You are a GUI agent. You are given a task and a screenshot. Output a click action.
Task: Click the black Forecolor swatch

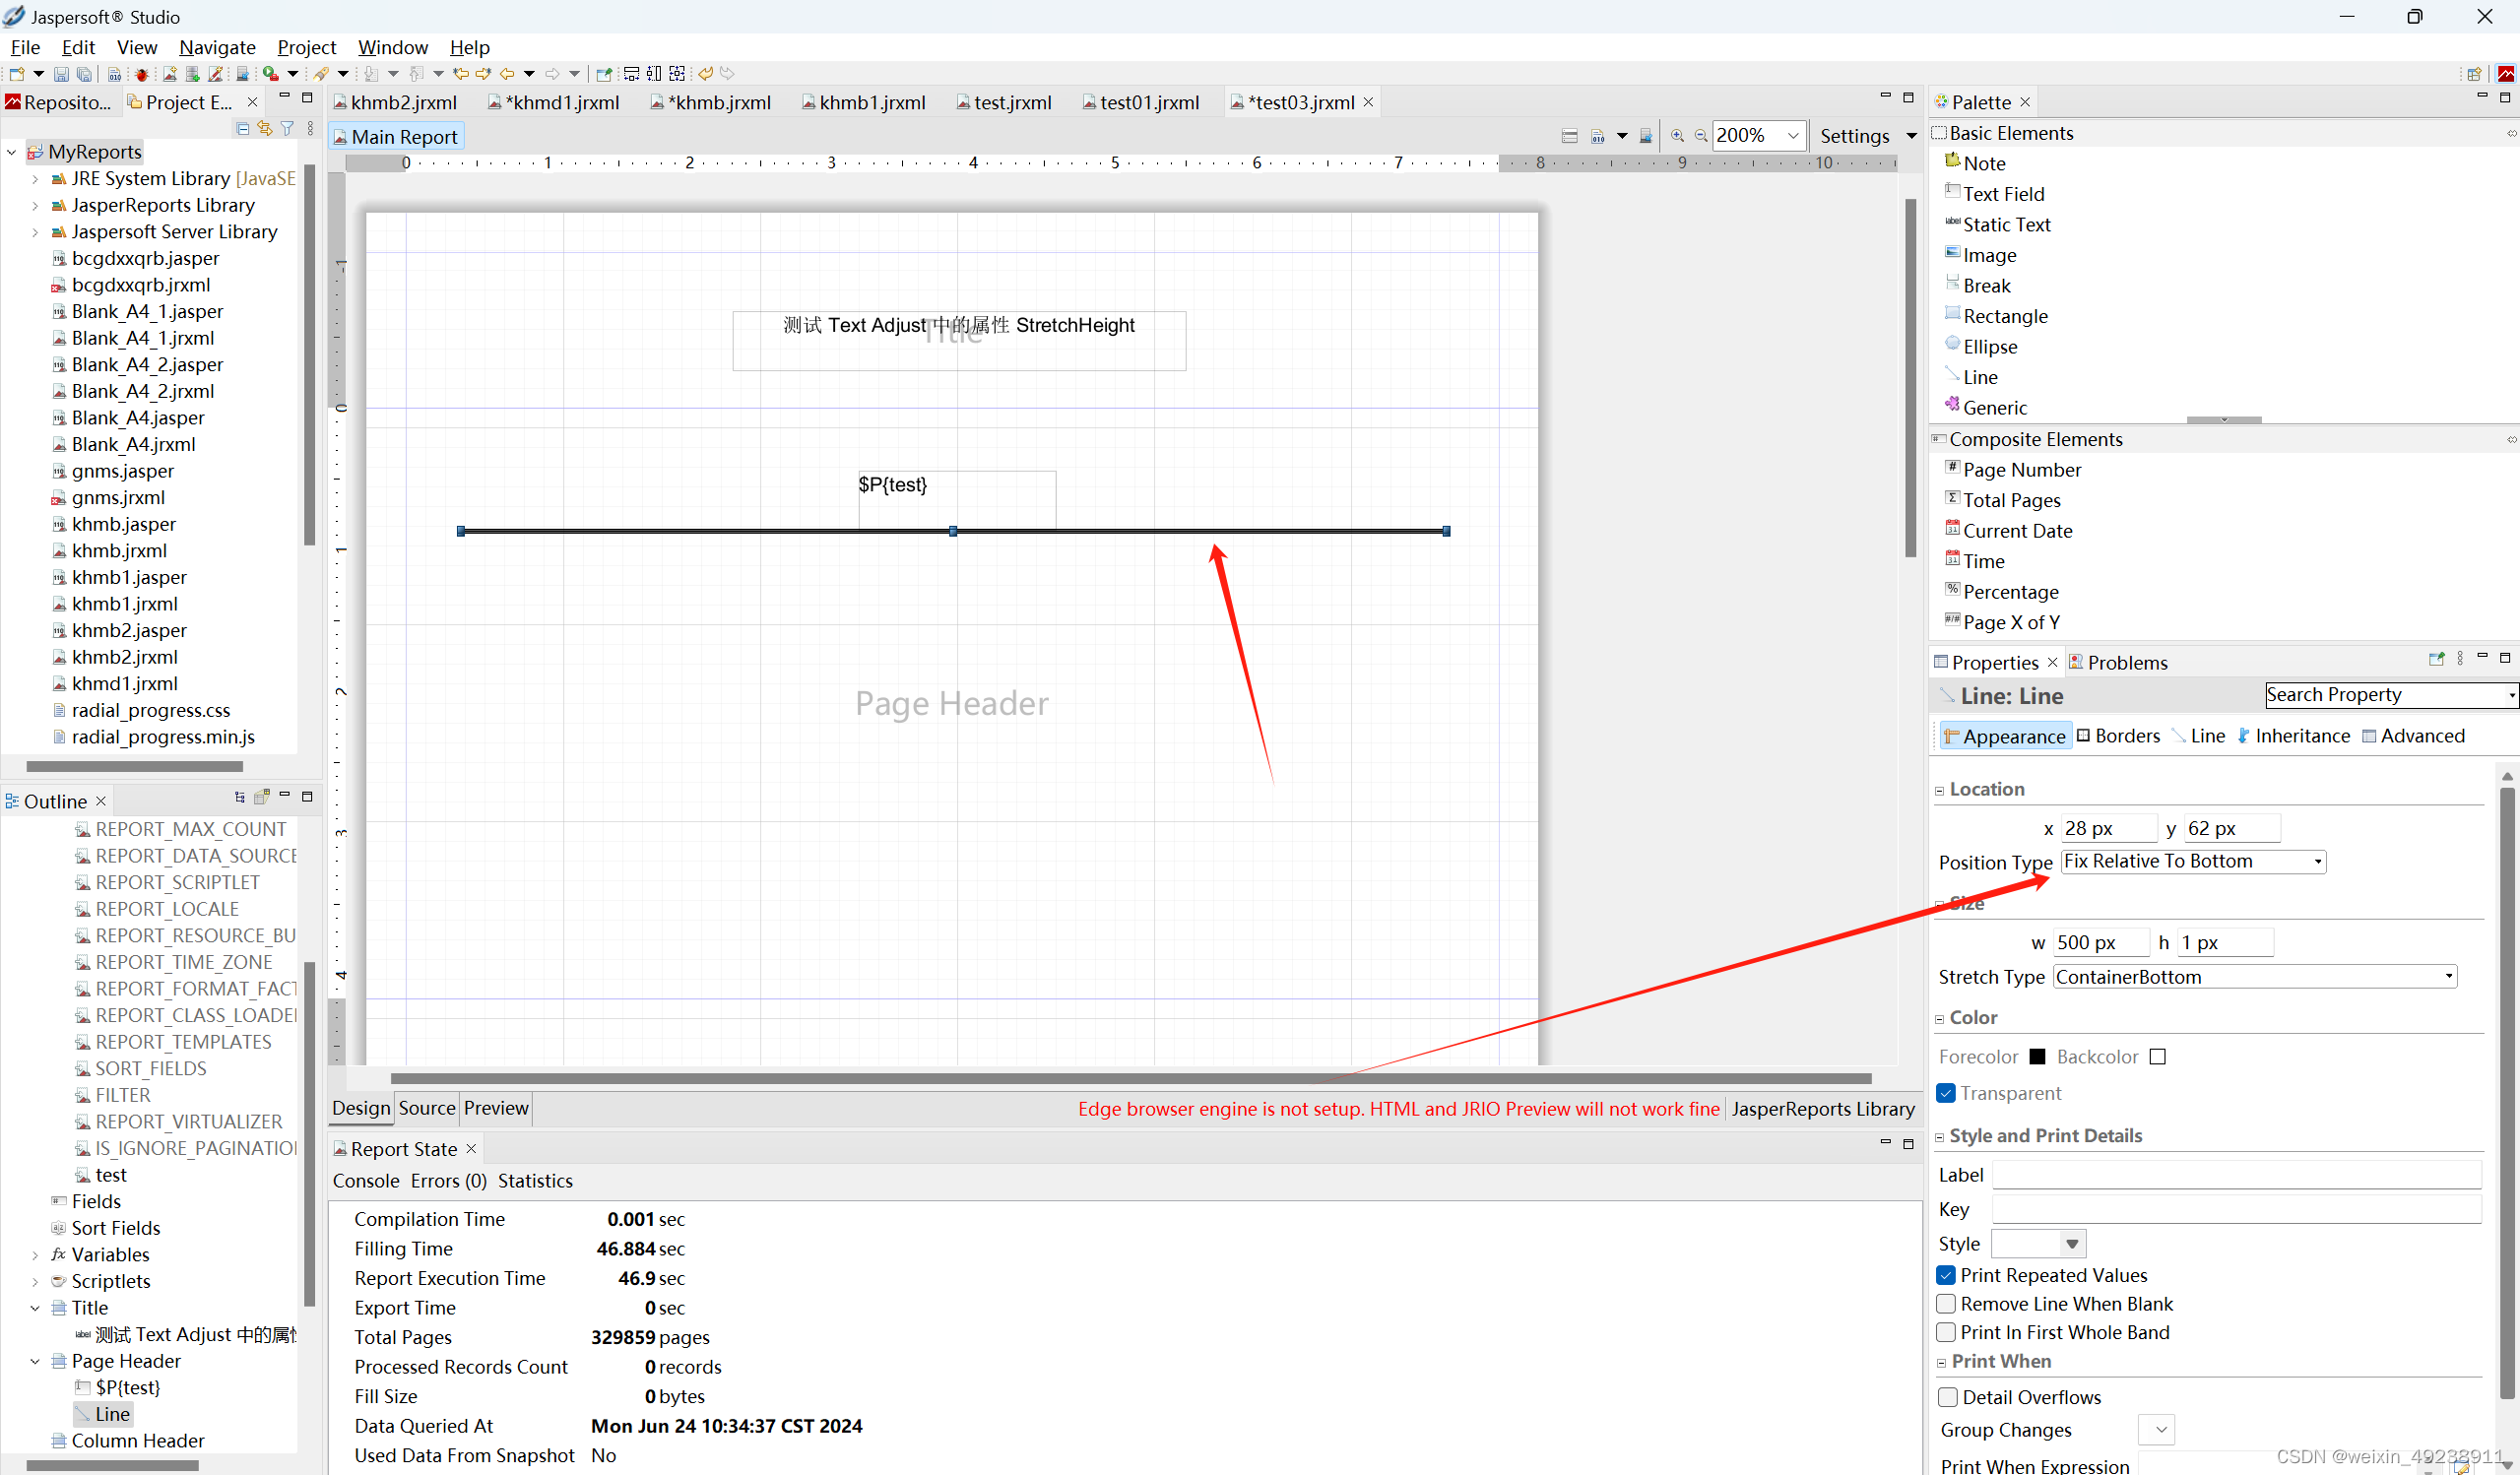[2037, 1057]
